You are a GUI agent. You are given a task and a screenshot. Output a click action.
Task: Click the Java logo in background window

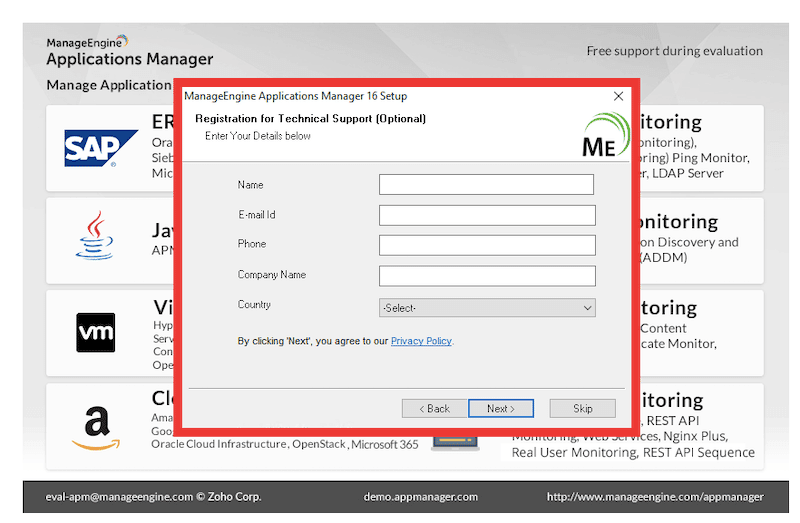pyautogui.click(x=95, y=235)
